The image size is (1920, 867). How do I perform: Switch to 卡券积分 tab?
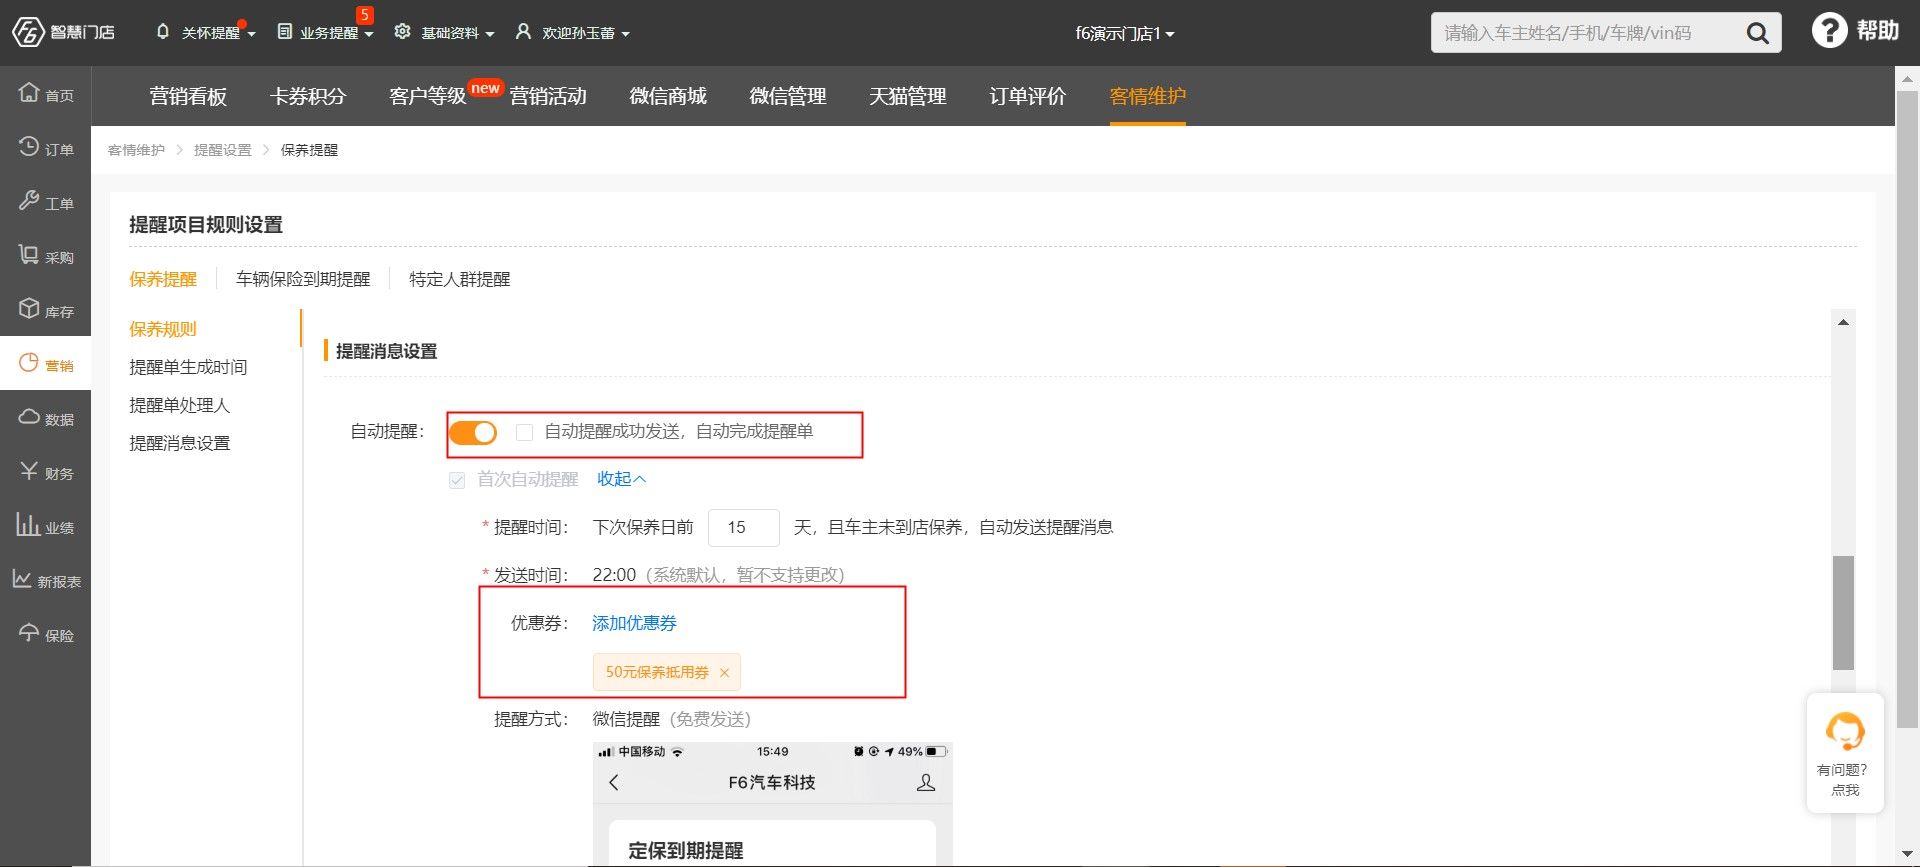click(x=308, y=96)
